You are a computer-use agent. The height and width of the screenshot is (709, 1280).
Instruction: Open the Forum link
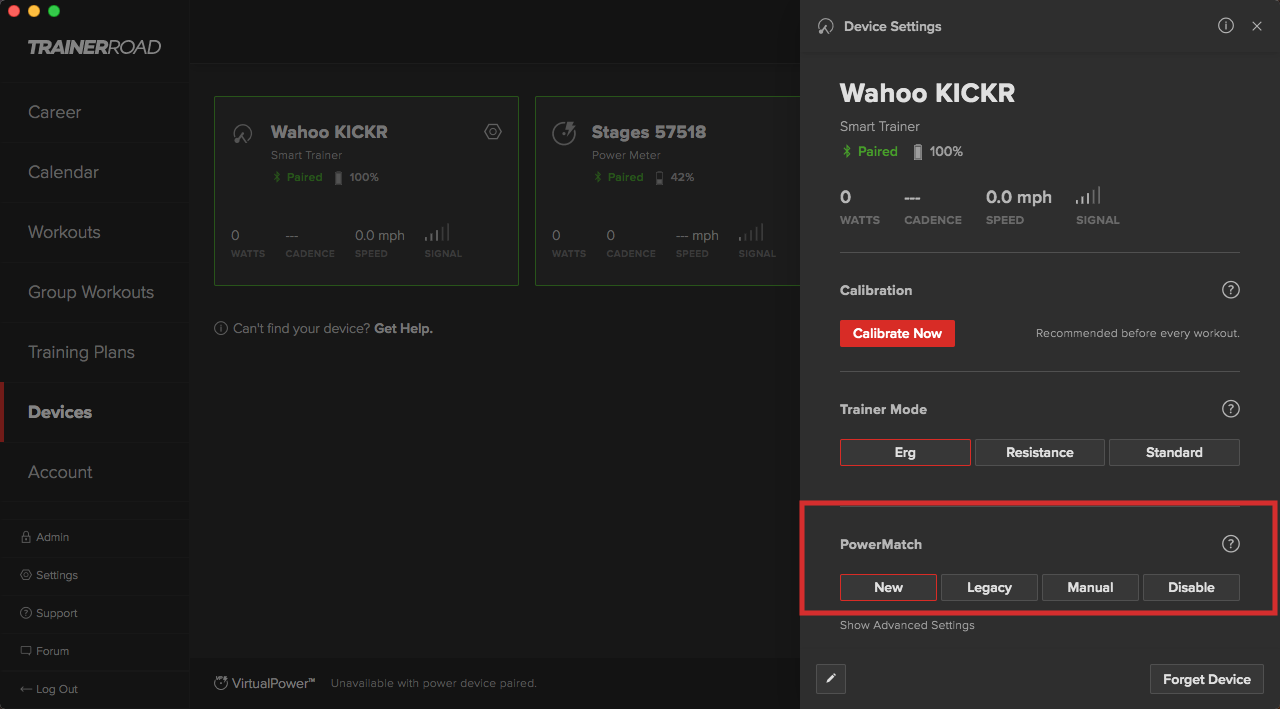click(x=45, y=651)
